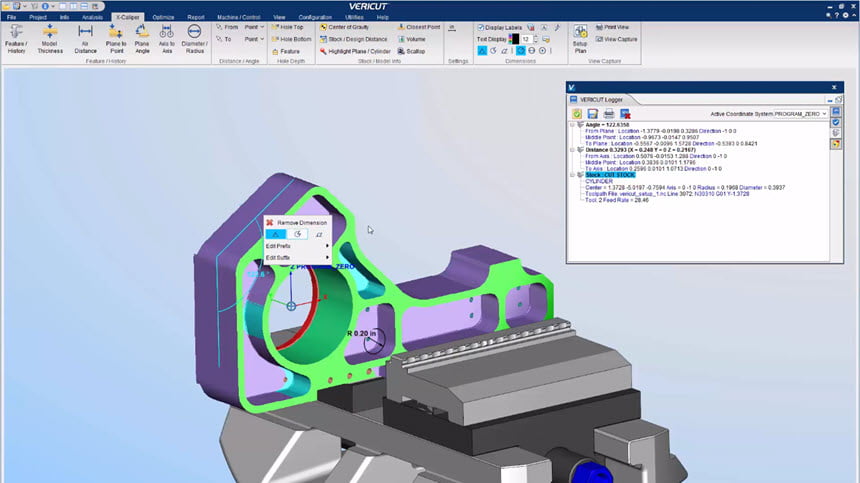860x483 pixels.
Task: Select the Diameter / Radius tool
Action: point(194,39)
